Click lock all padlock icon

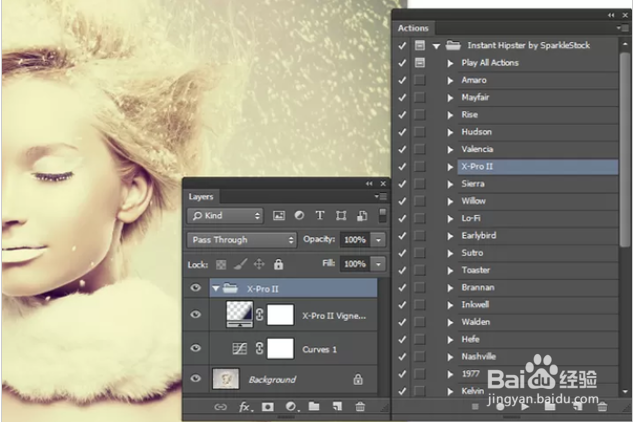tap(278, 264)
